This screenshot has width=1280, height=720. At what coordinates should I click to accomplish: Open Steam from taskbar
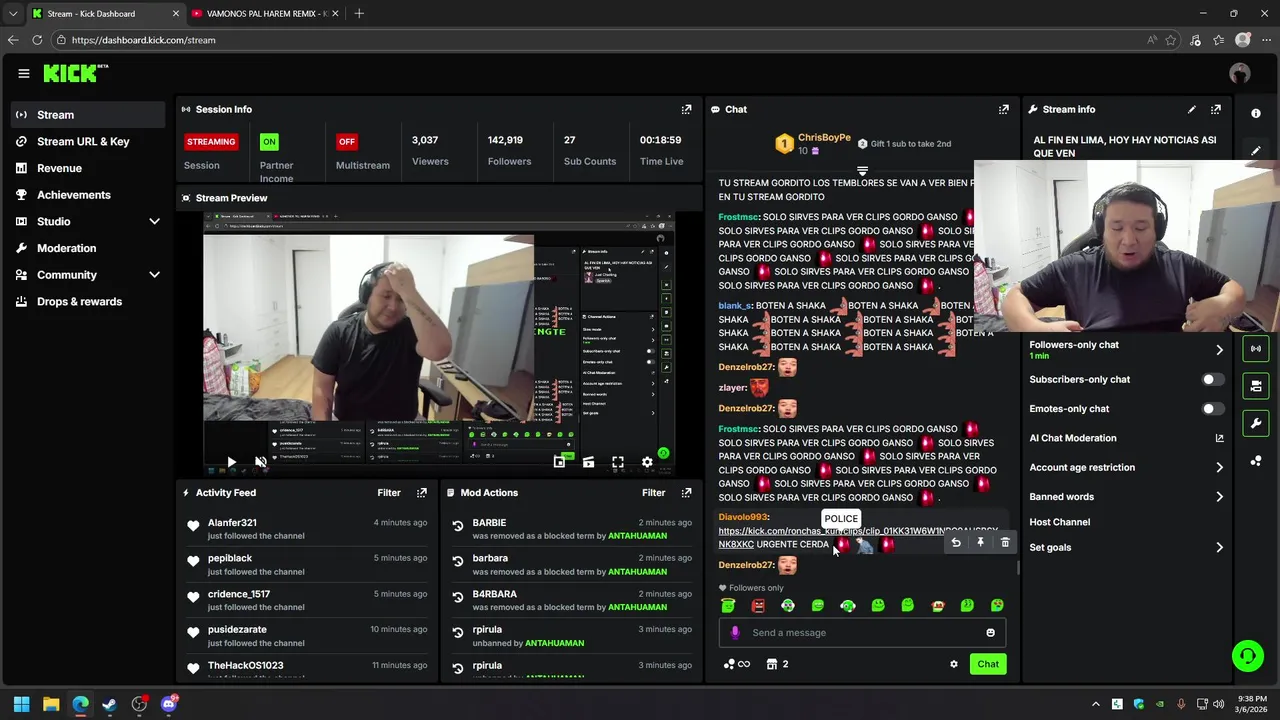109,704
